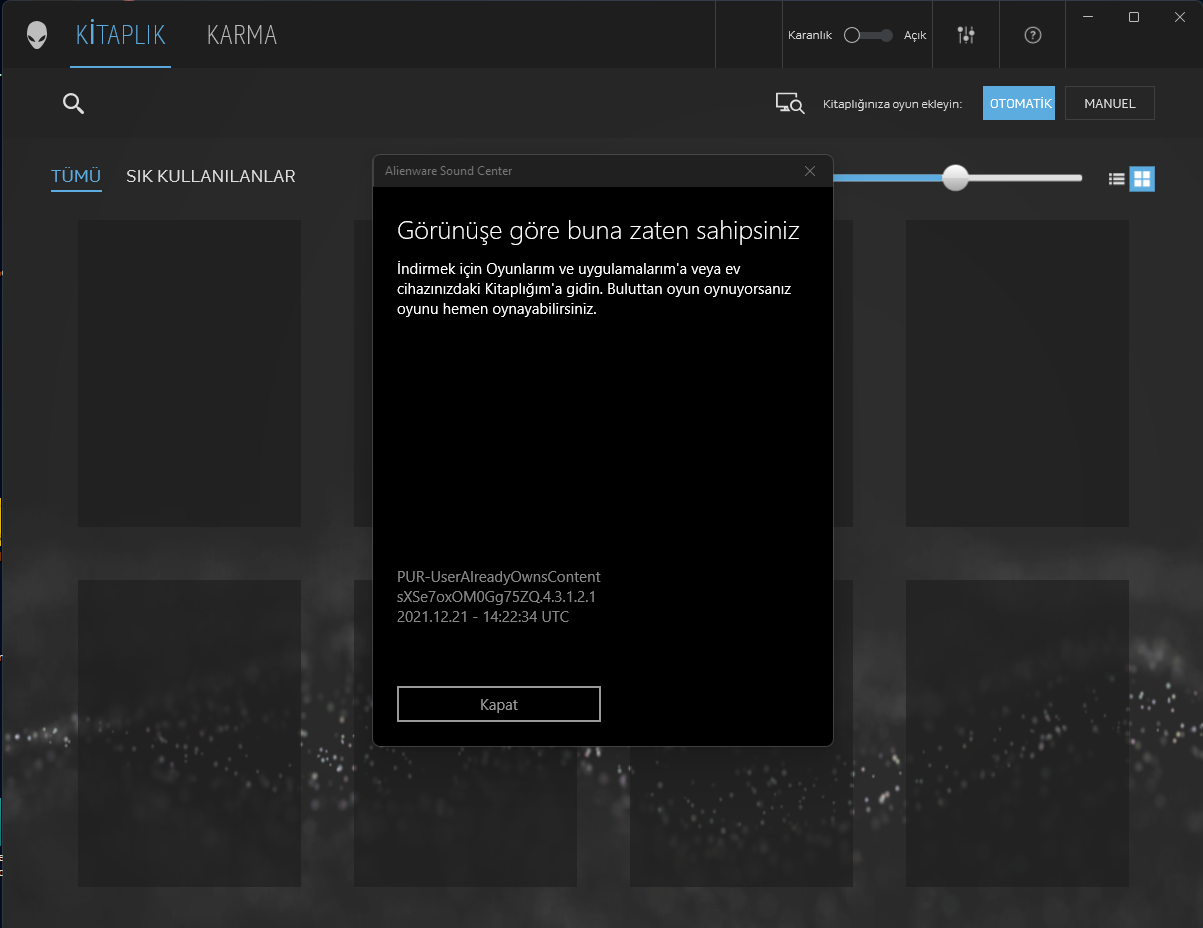The image size is (1203, 928).
Task: Switch to grid view icon
Action: pos(1142,179)
